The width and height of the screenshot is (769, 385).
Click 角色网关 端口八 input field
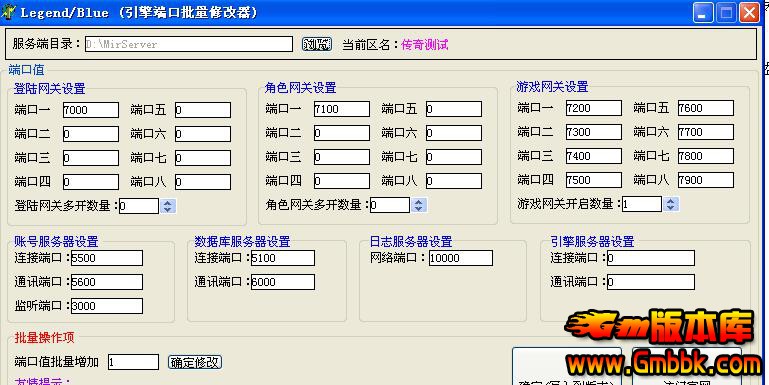[x=454, y=181]
